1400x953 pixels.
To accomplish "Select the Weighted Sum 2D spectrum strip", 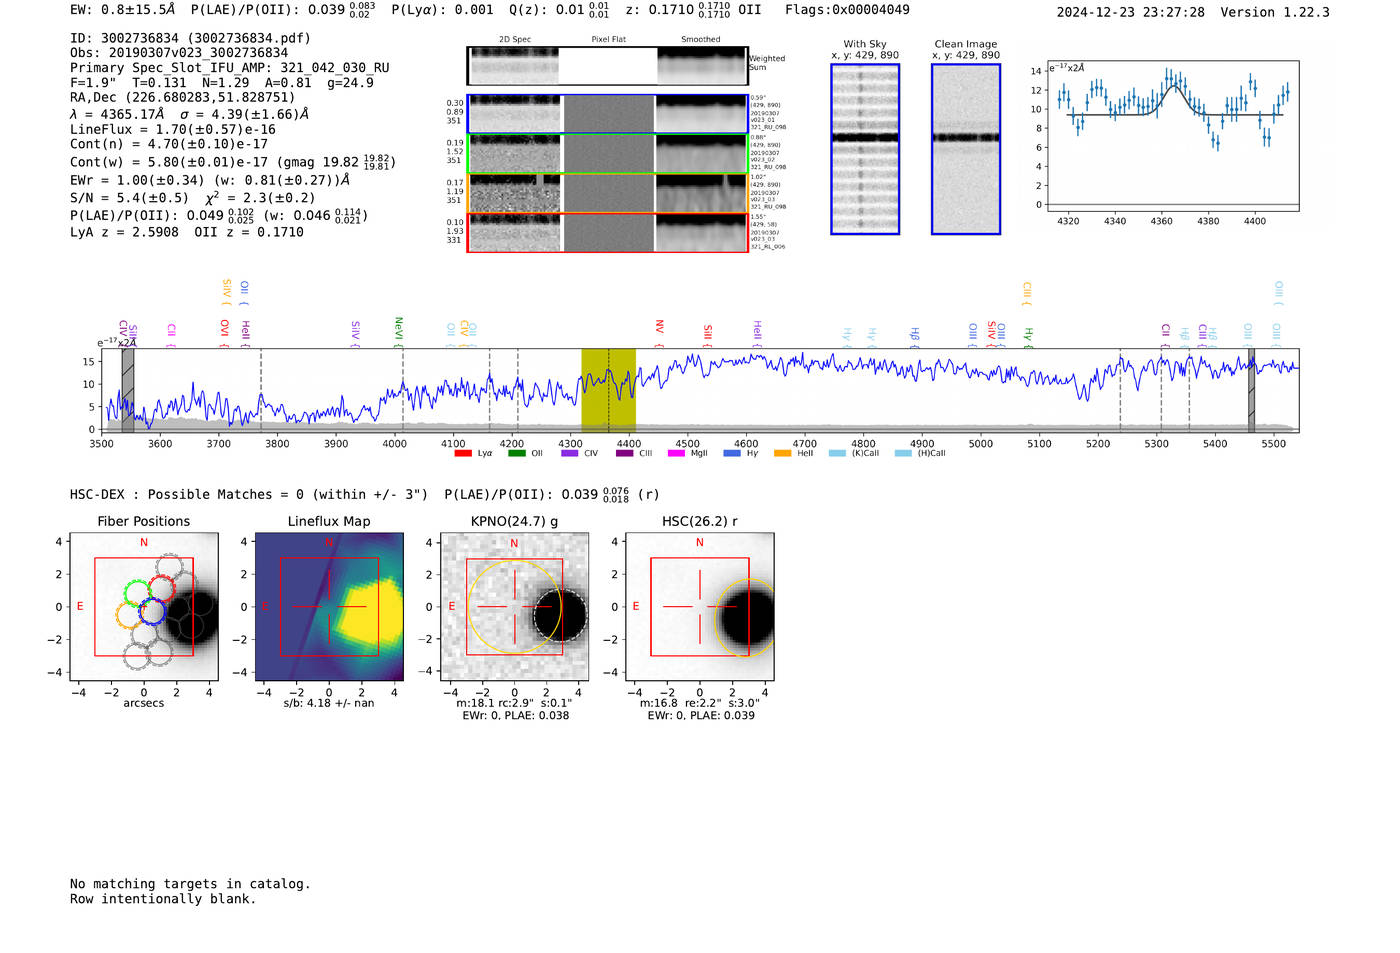I will tap(607, 66).
